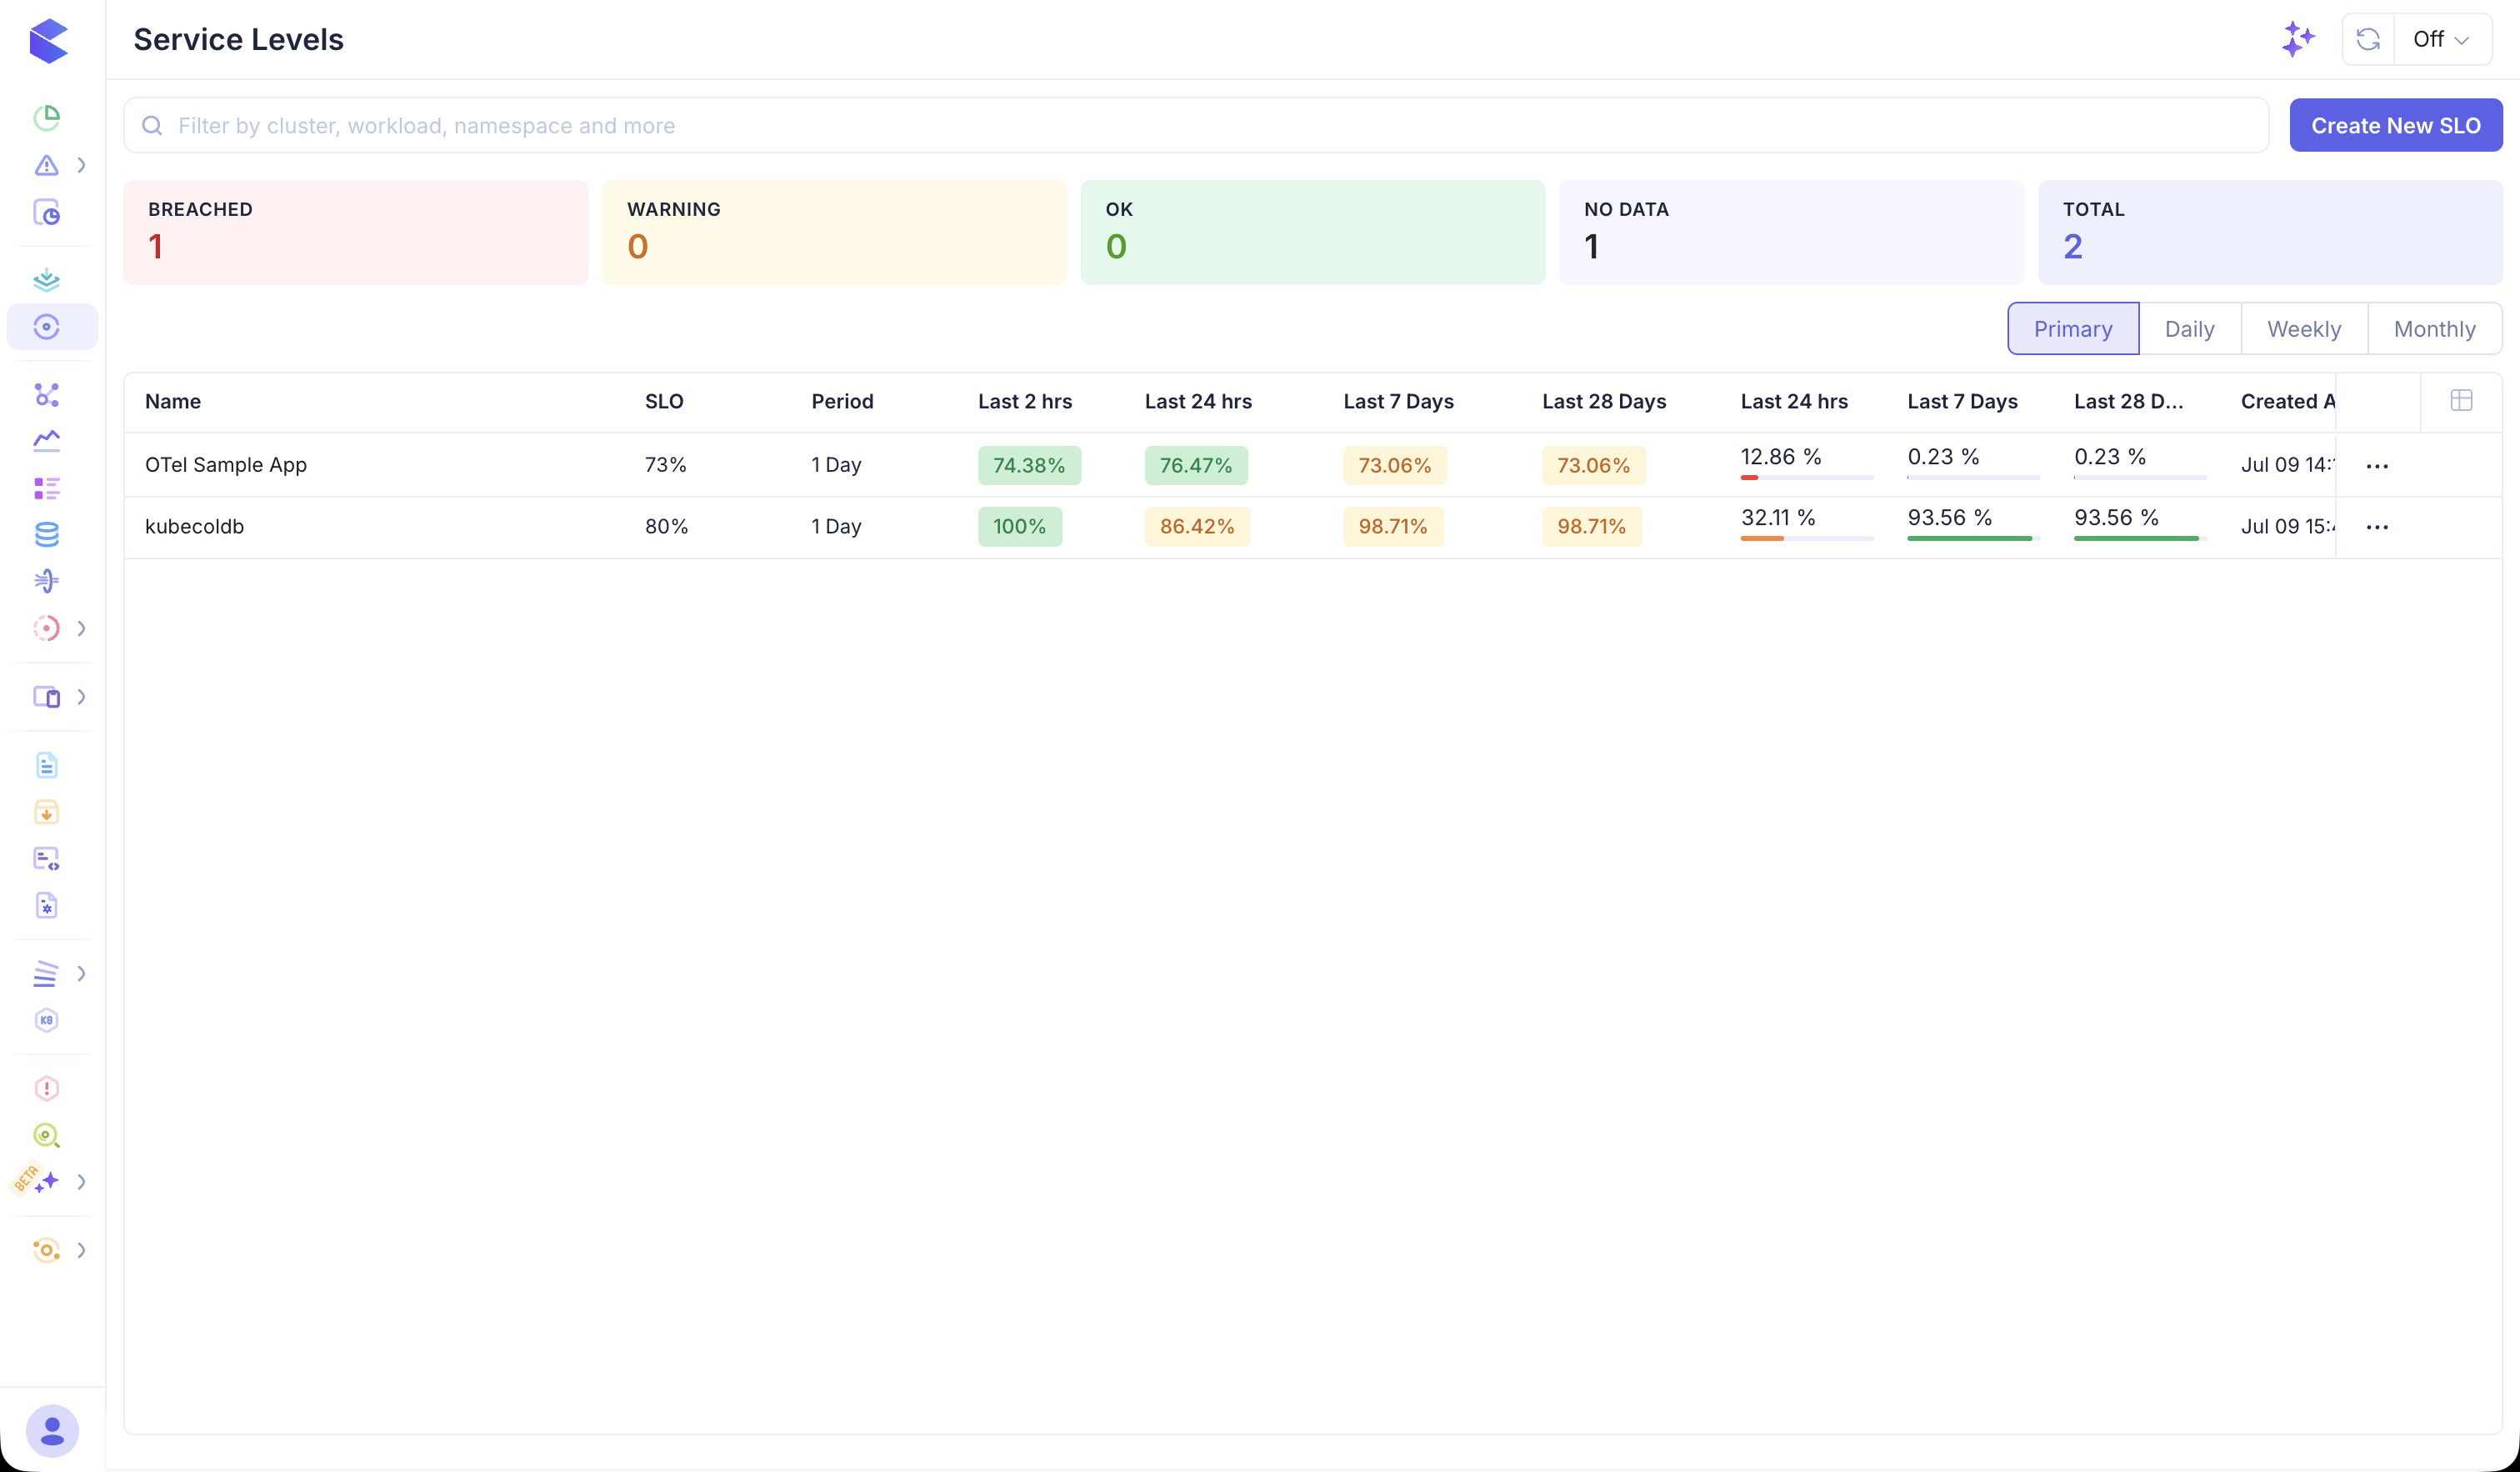Open the scheduled report clock icon in sidebar
Image resolution: width=2520 pixels, height=1472 pixels.
pyautogui.click(x=46, y=212)
